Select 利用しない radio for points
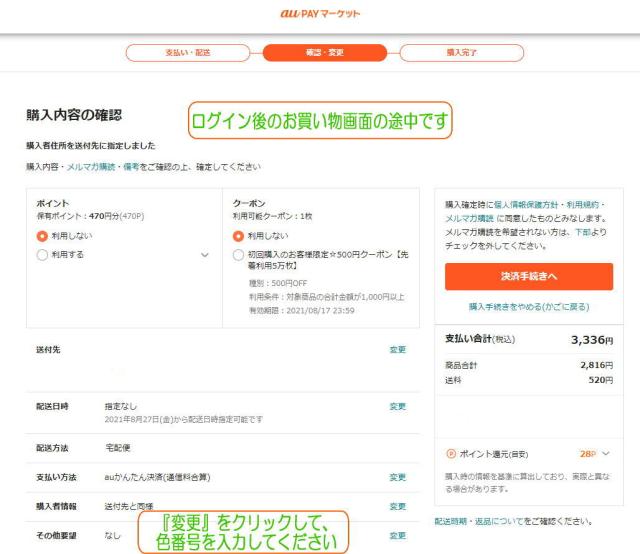The width and height of the screenshot is (640, 554). pyautogui.click(x=42, y=236)
